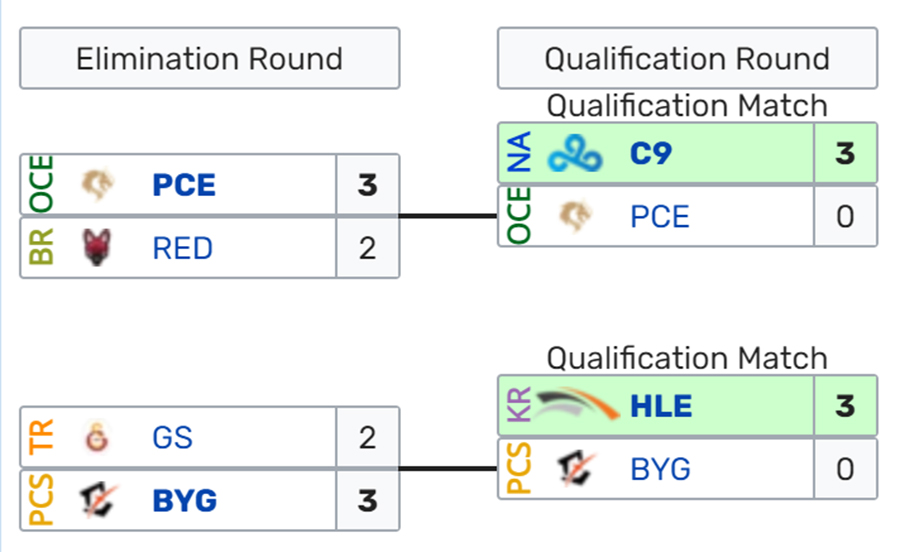Open the RED team link
Image resolution: width=900 pixels, height=552 pixels.
pyautogui.click(x=183, y=248)
